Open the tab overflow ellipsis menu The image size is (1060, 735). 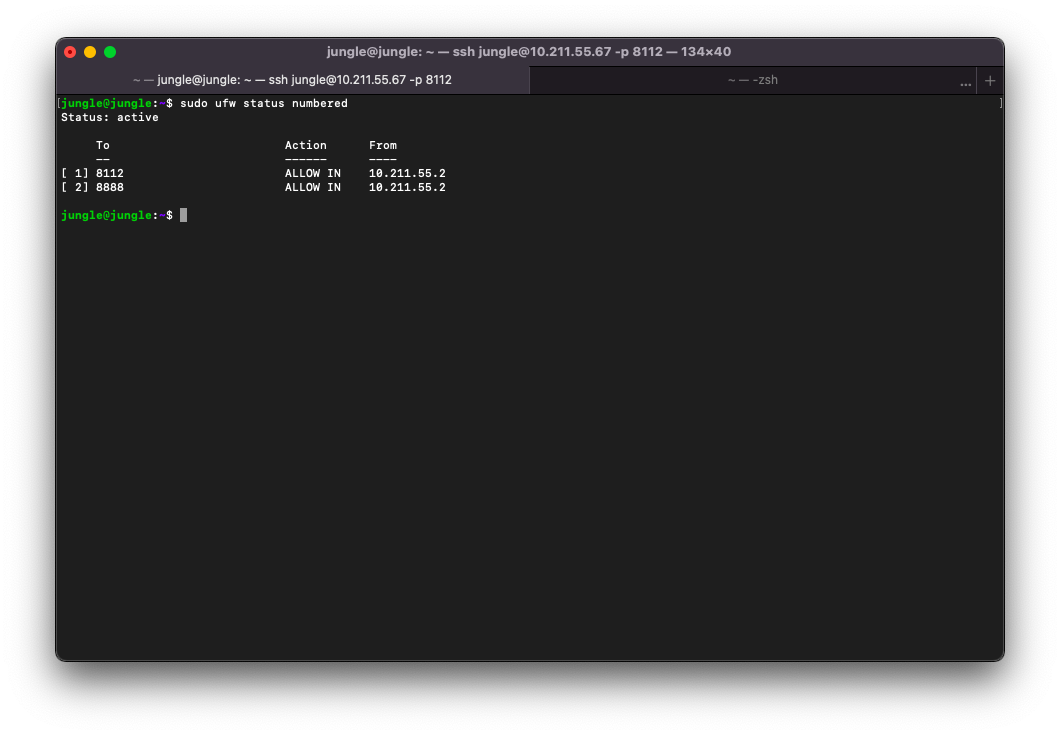[x=965, y=83]
